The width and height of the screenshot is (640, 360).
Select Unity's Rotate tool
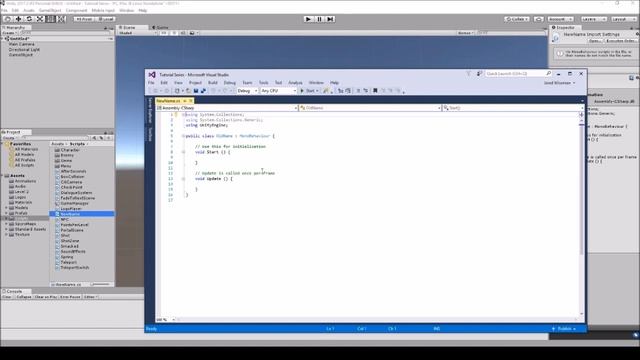tap(29, 19)
